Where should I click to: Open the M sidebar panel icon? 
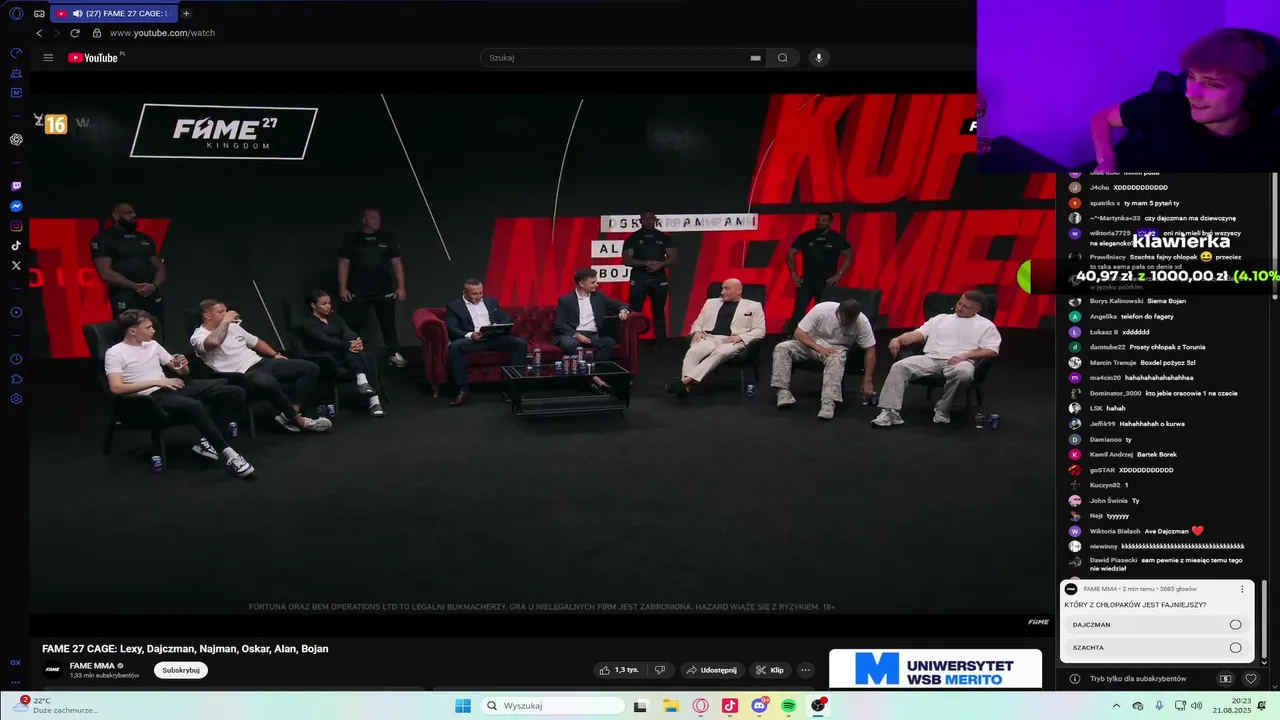tap(16, 93)
